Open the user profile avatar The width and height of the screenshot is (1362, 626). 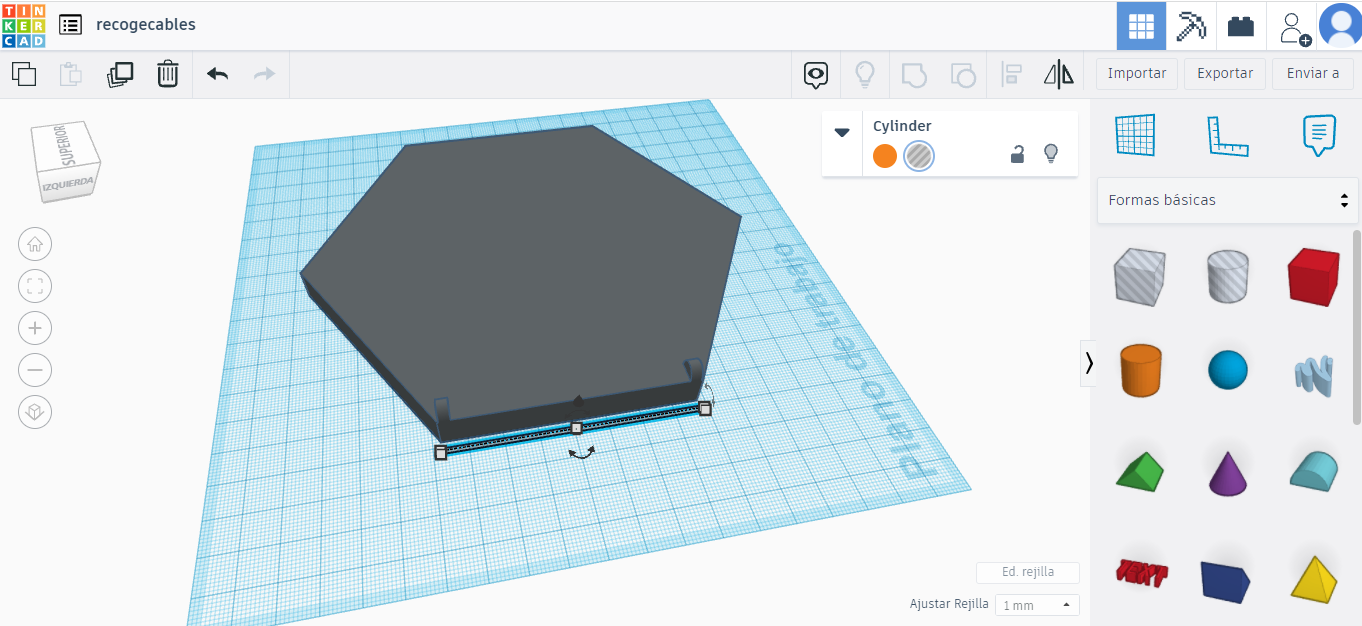pos(1340,26)
